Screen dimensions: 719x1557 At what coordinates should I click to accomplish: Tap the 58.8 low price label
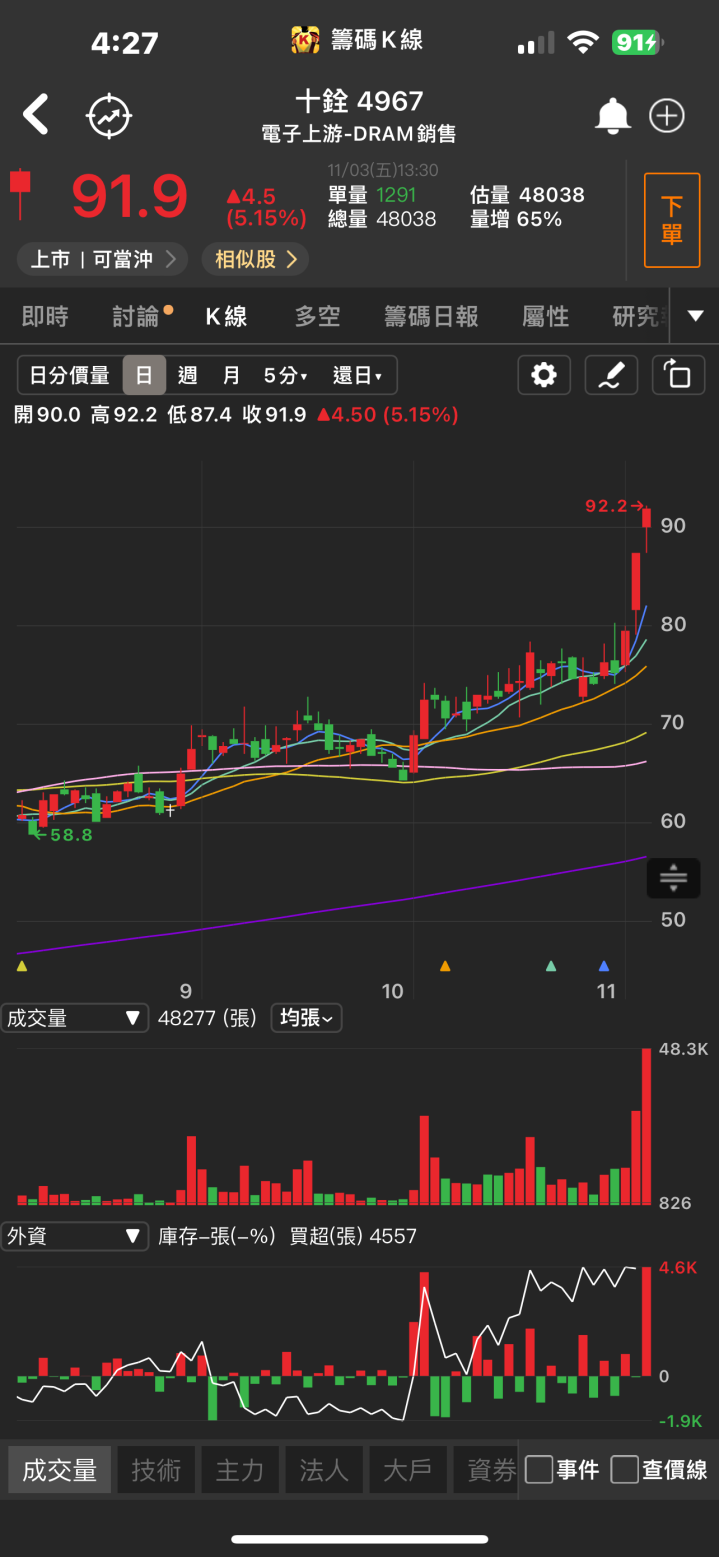click(71, 834)
